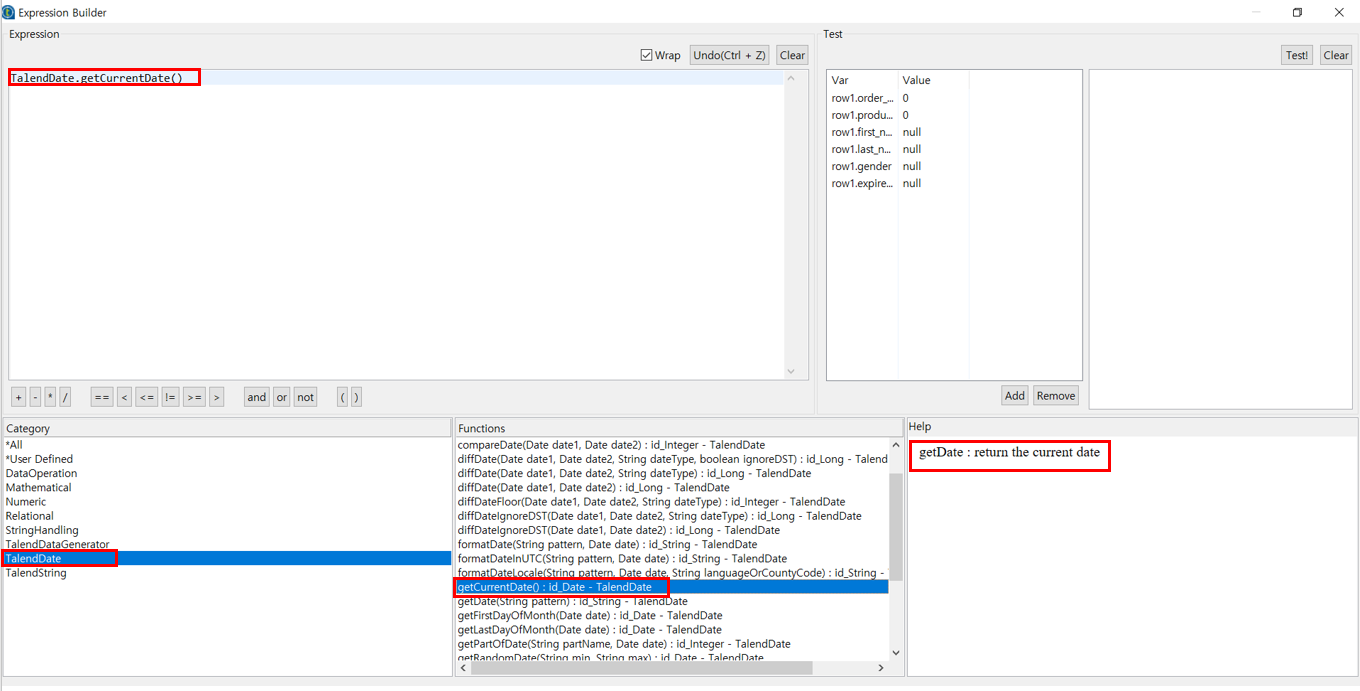
Task: Insert the divide operator
Action: (x=65, y=397)
